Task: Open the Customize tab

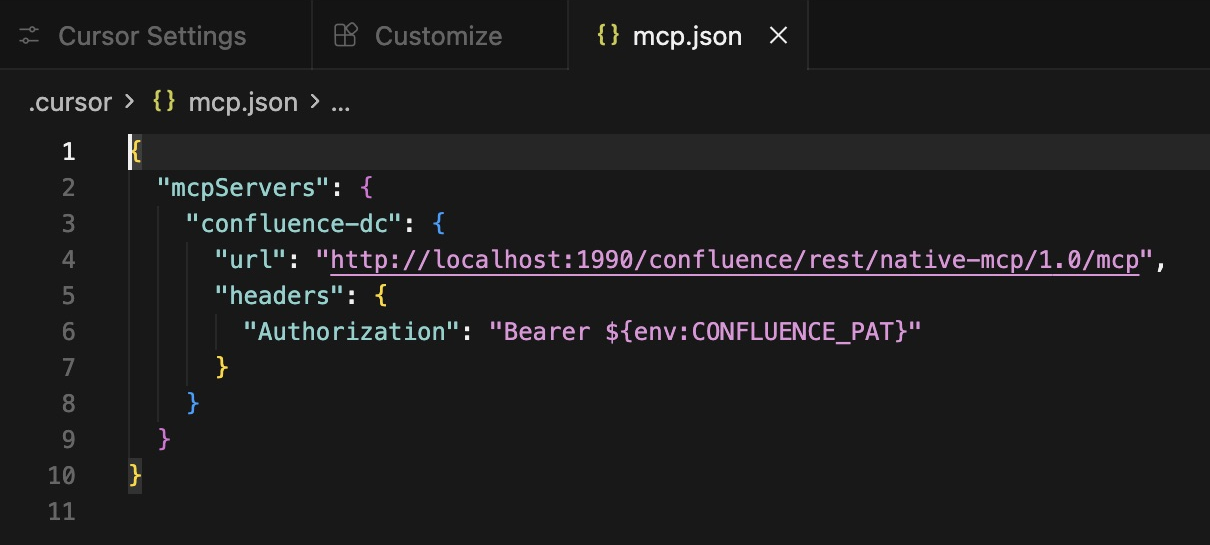Action: pyautogui.click(x=439, y=36)
